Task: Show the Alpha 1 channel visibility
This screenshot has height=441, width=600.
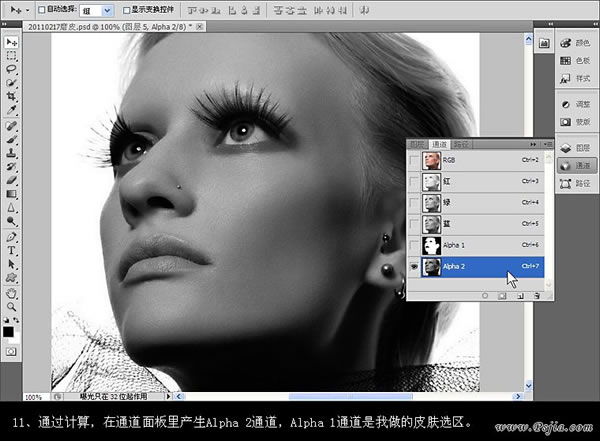Action: [x=414, y=245]
